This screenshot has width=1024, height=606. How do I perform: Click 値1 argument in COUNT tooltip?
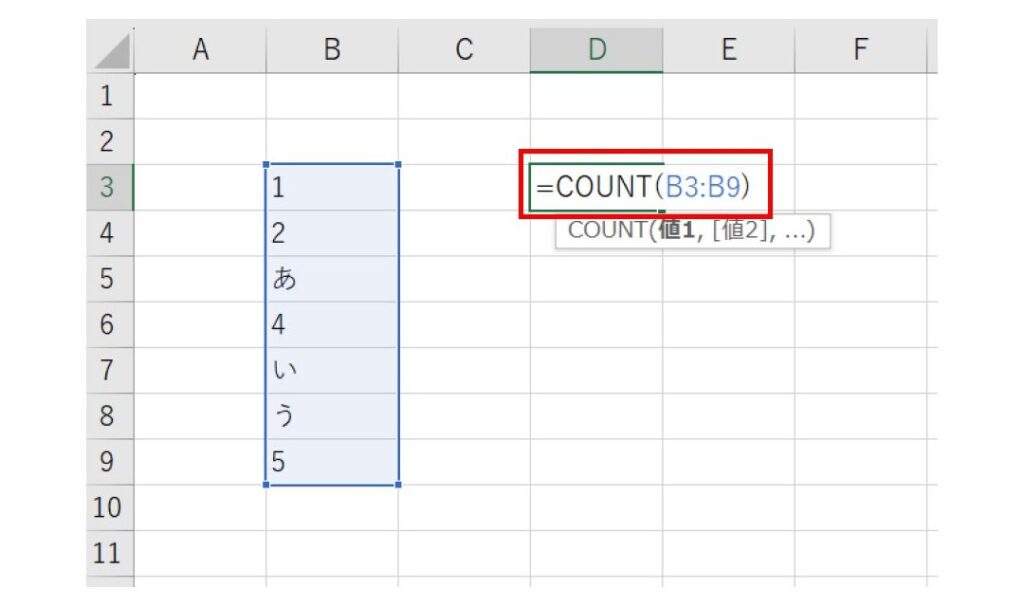pos(677,231)
